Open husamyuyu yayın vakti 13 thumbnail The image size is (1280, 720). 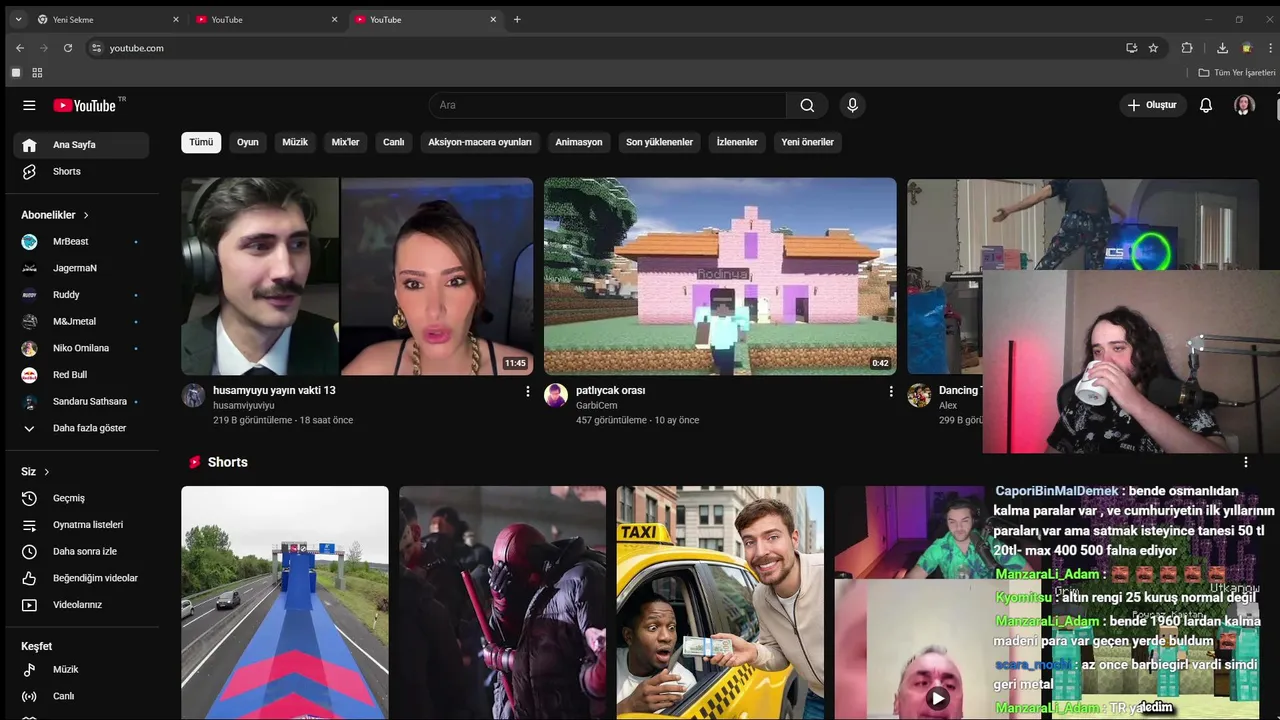(x=357, y=276)
